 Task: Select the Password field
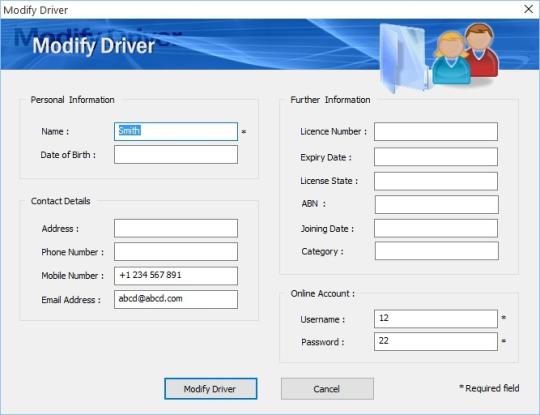tap(436, 341)
